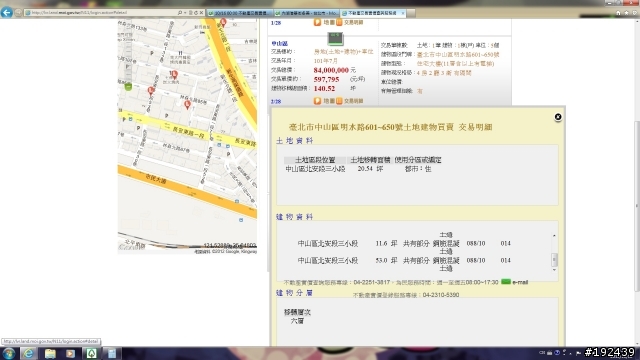Open Internet Explorer from the taskbar
This screenshot has width=640, height=360.
[28, 353]
